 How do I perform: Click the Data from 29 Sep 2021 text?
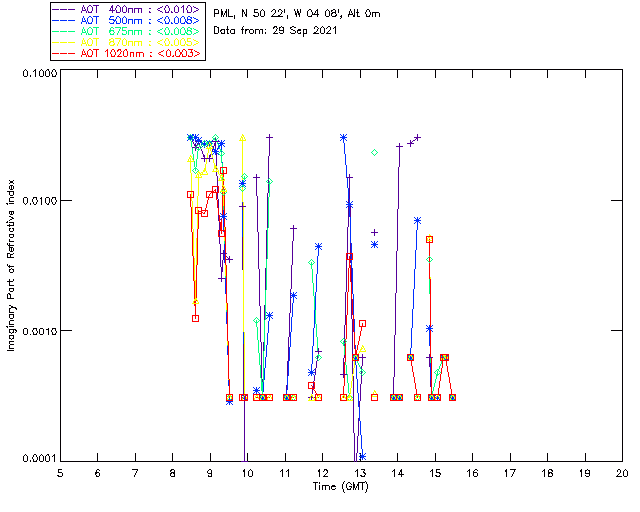(275, 31)
